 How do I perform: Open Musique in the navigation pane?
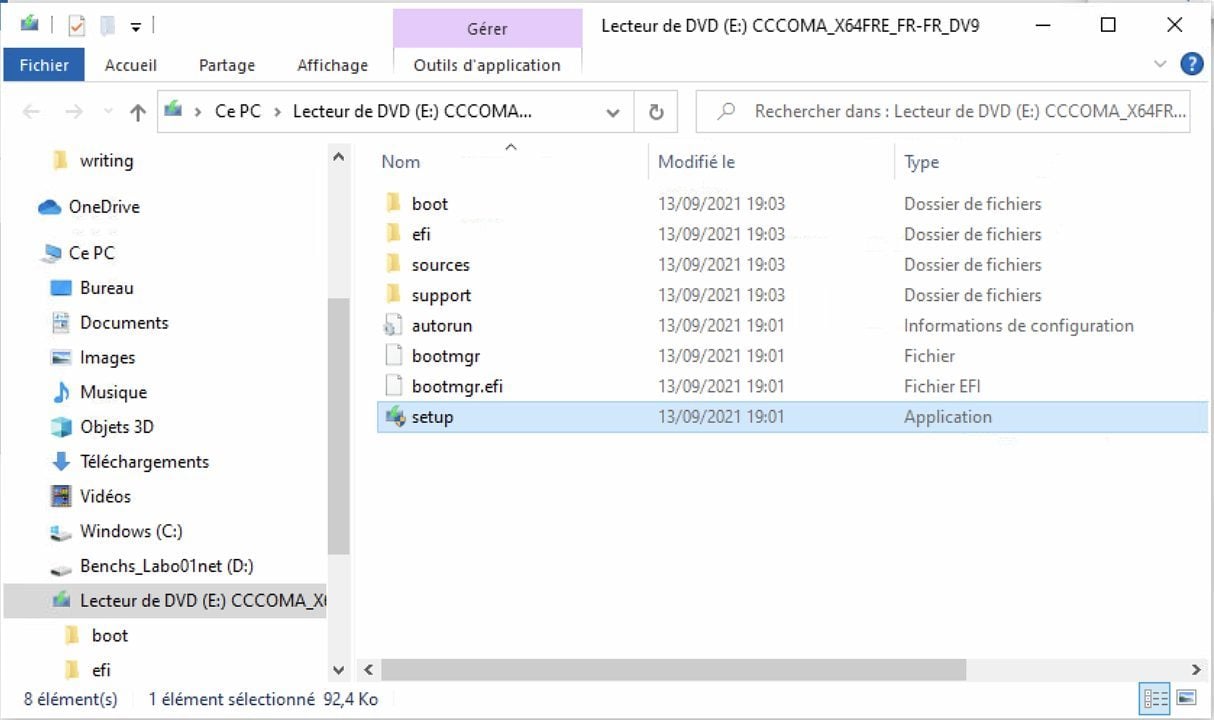(x=113, y=392)
